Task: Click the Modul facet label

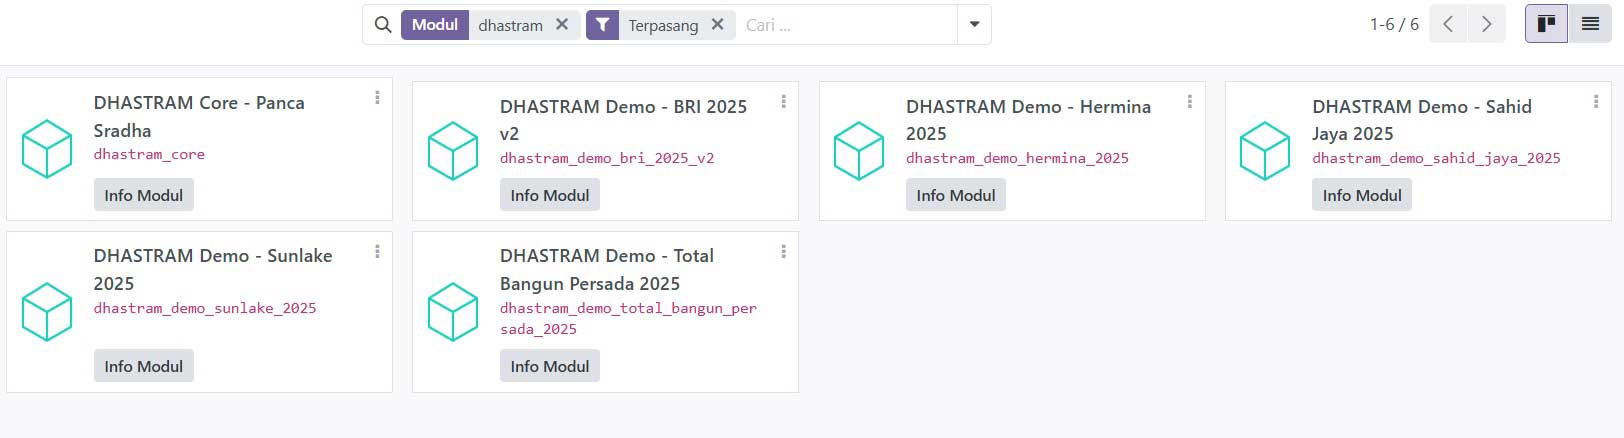Action: 435,25
